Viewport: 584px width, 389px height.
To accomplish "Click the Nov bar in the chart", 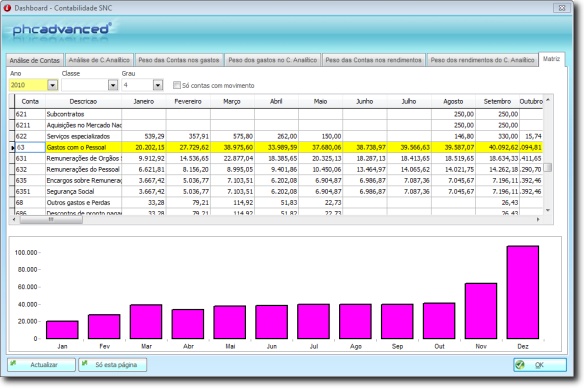I will point(481,311).
